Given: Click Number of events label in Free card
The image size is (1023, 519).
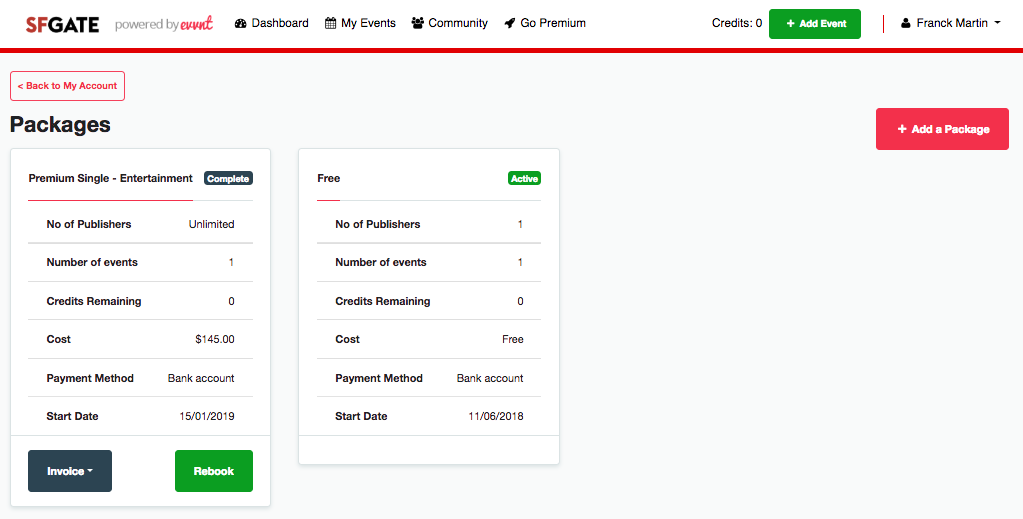Looking at the screenshot, I should (381, 262).
